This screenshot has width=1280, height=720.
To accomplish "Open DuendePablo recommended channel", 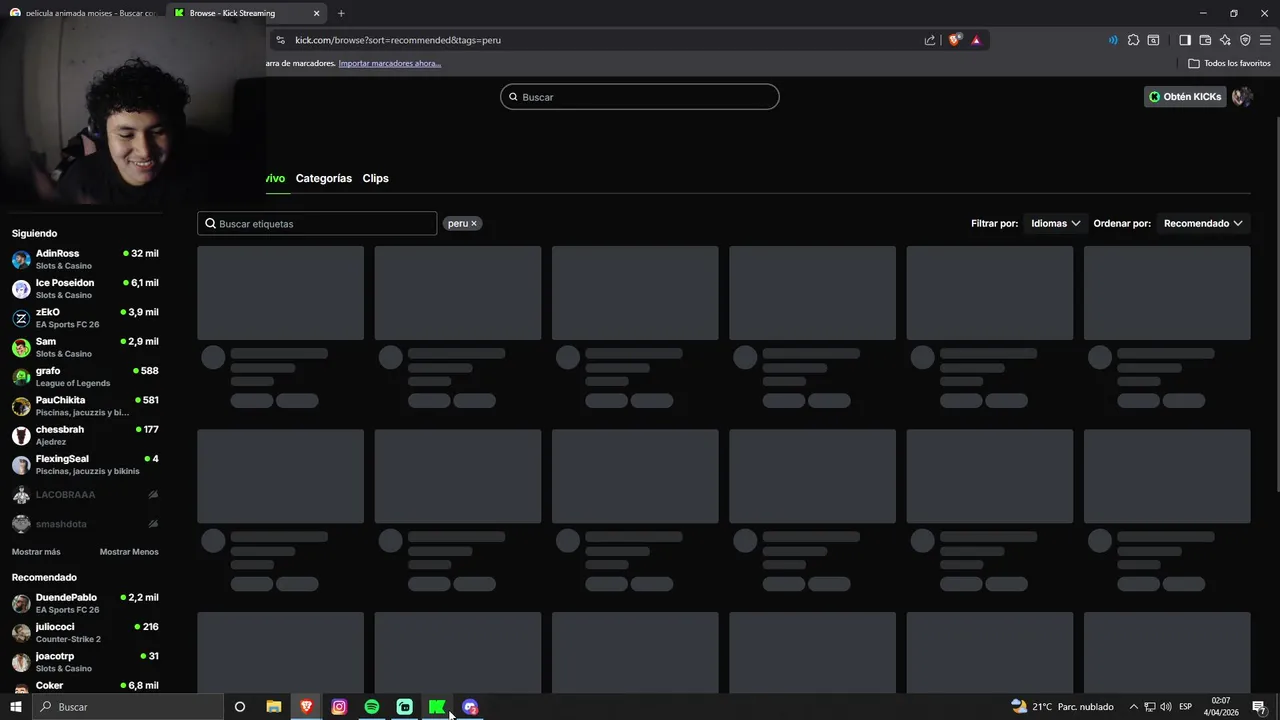I will point(85,603).
